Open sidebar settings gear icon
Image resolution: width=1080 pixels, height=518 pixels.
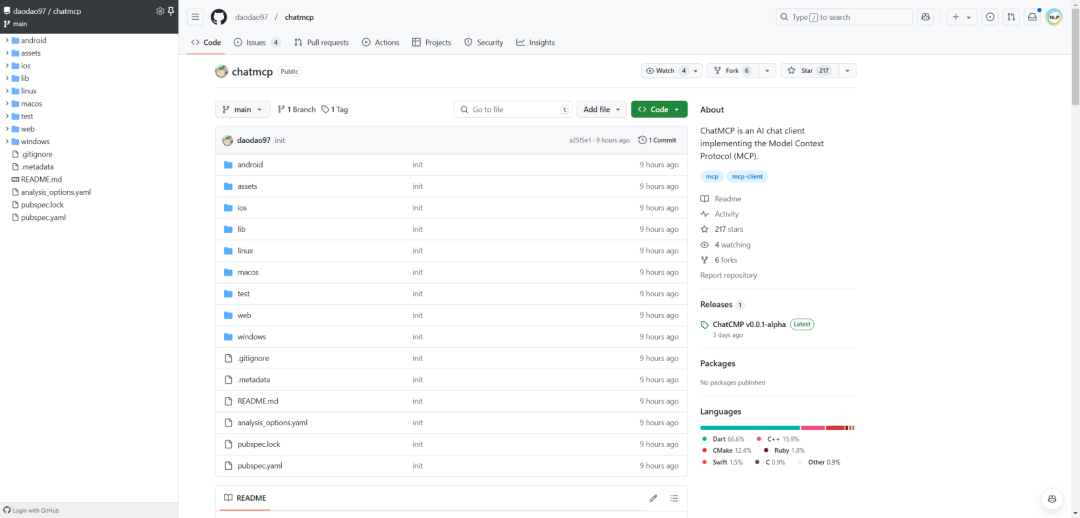pos(160,11)
